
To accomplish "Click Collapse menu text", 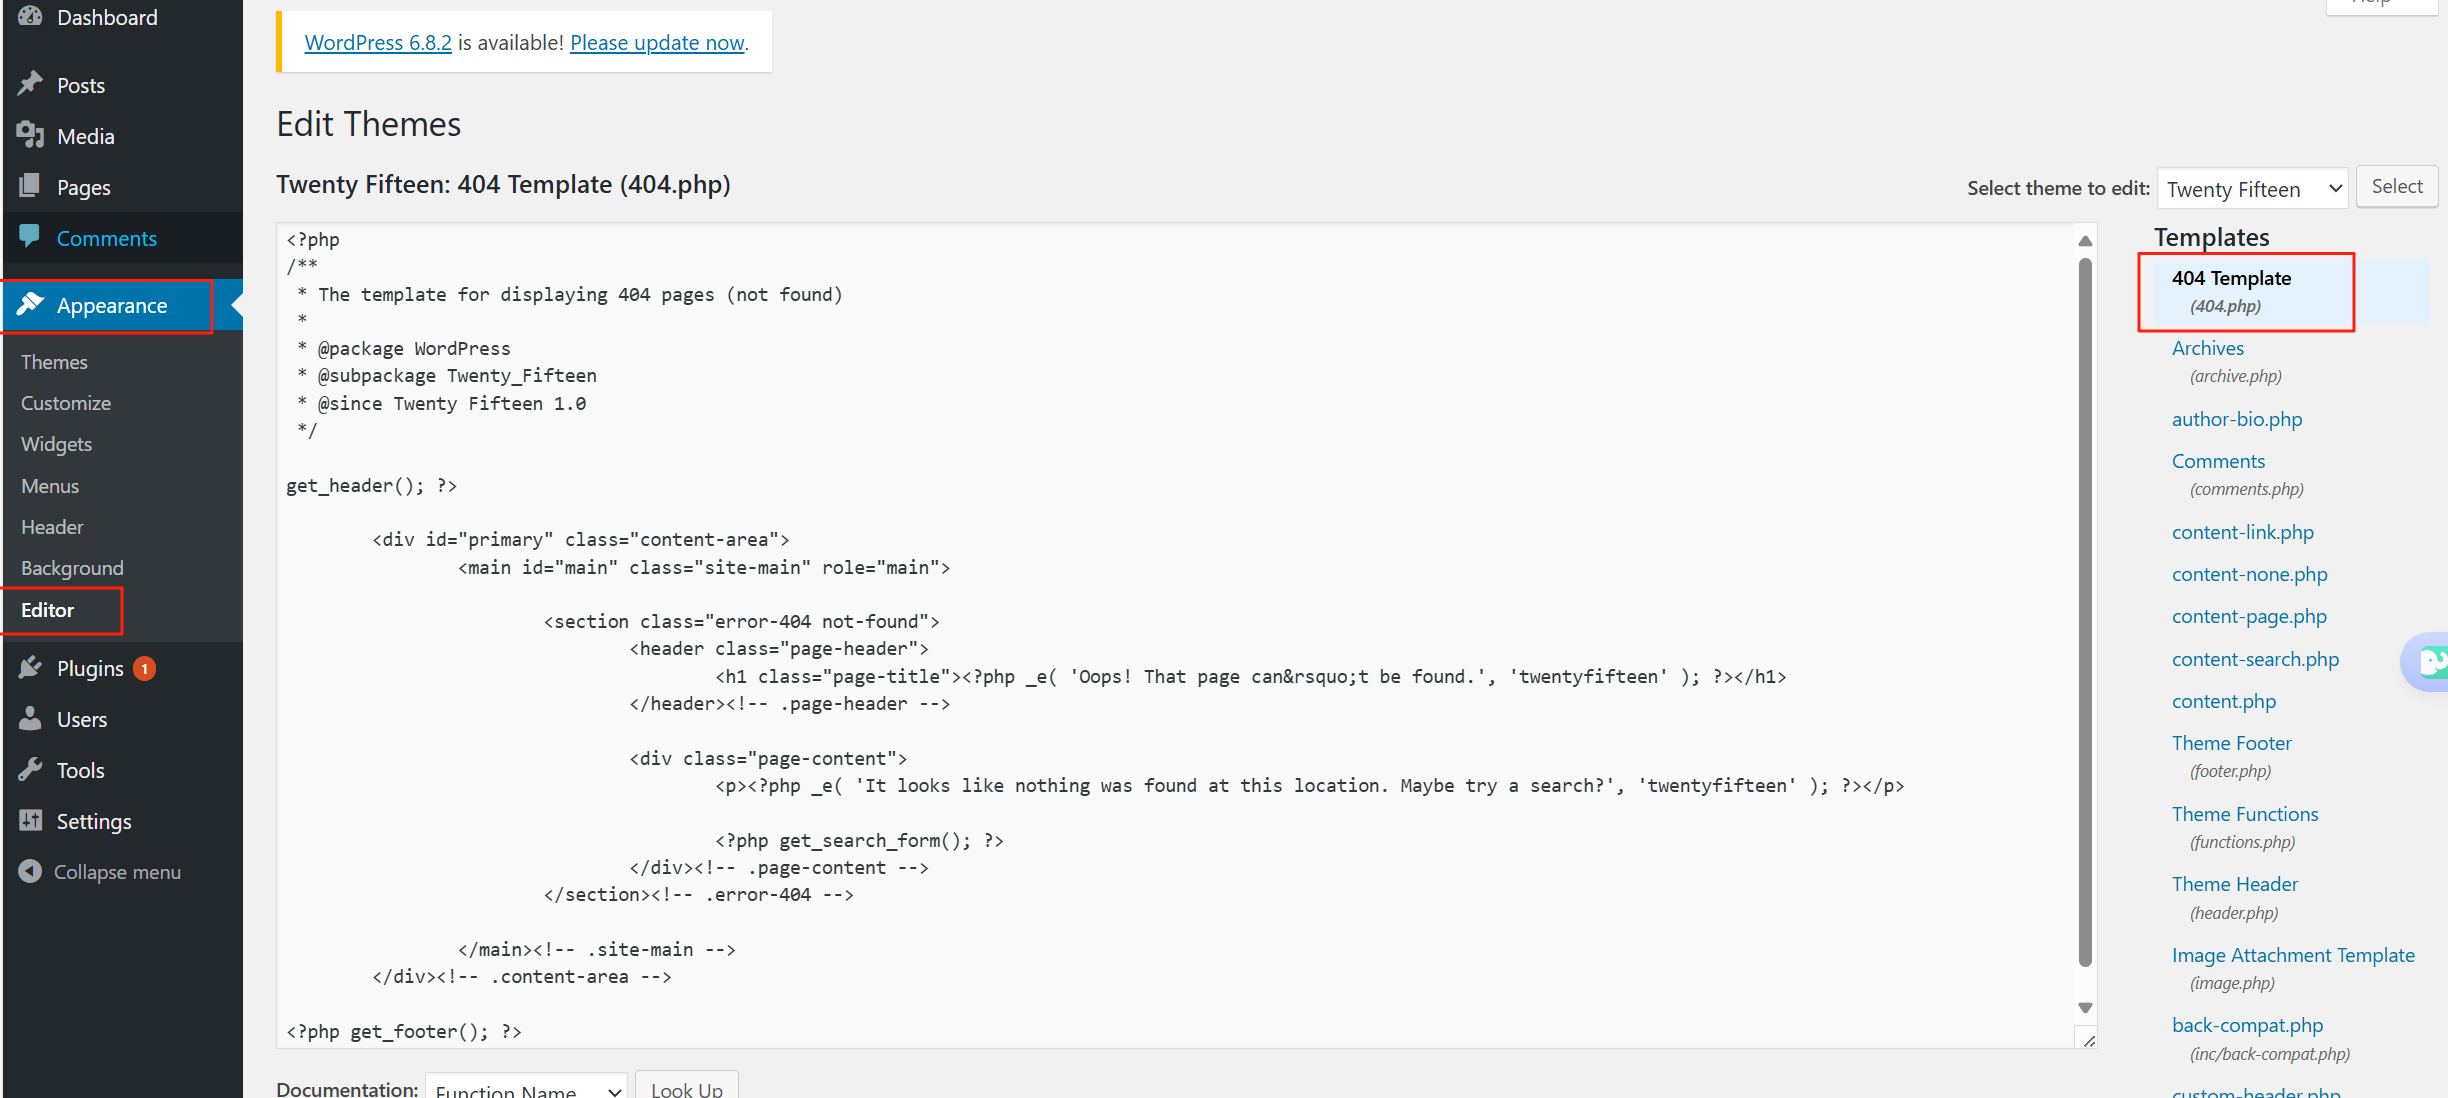I will (117, 872).
